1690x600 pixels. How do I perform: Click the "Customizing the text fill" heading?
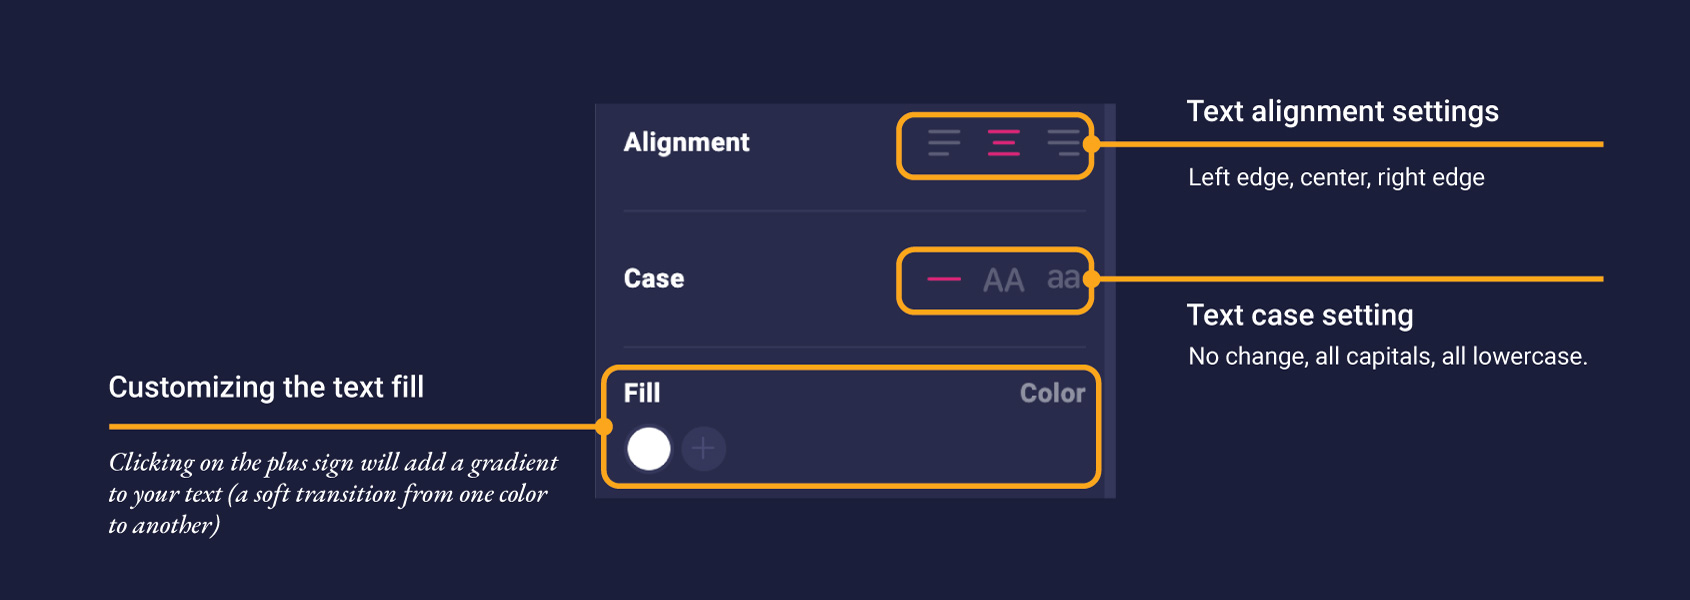click(x=266, y=387)
